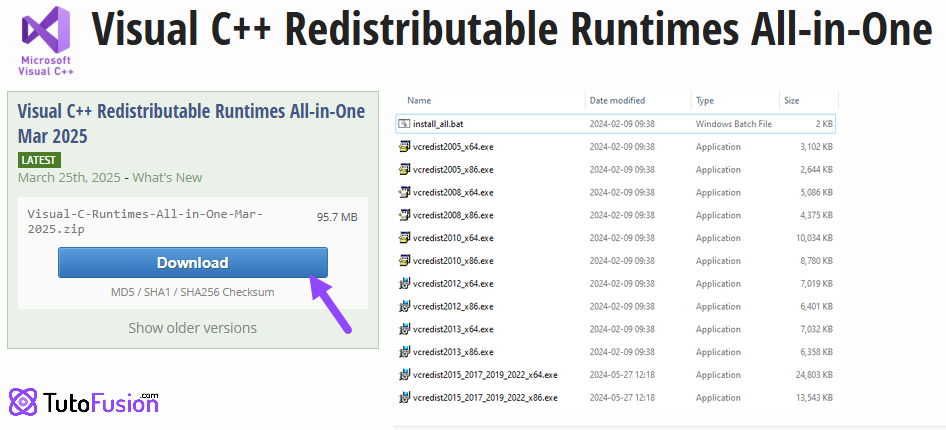
Task: Click the vcredist2013_x86.exe installer icon
Action: [x=404, y=352]
